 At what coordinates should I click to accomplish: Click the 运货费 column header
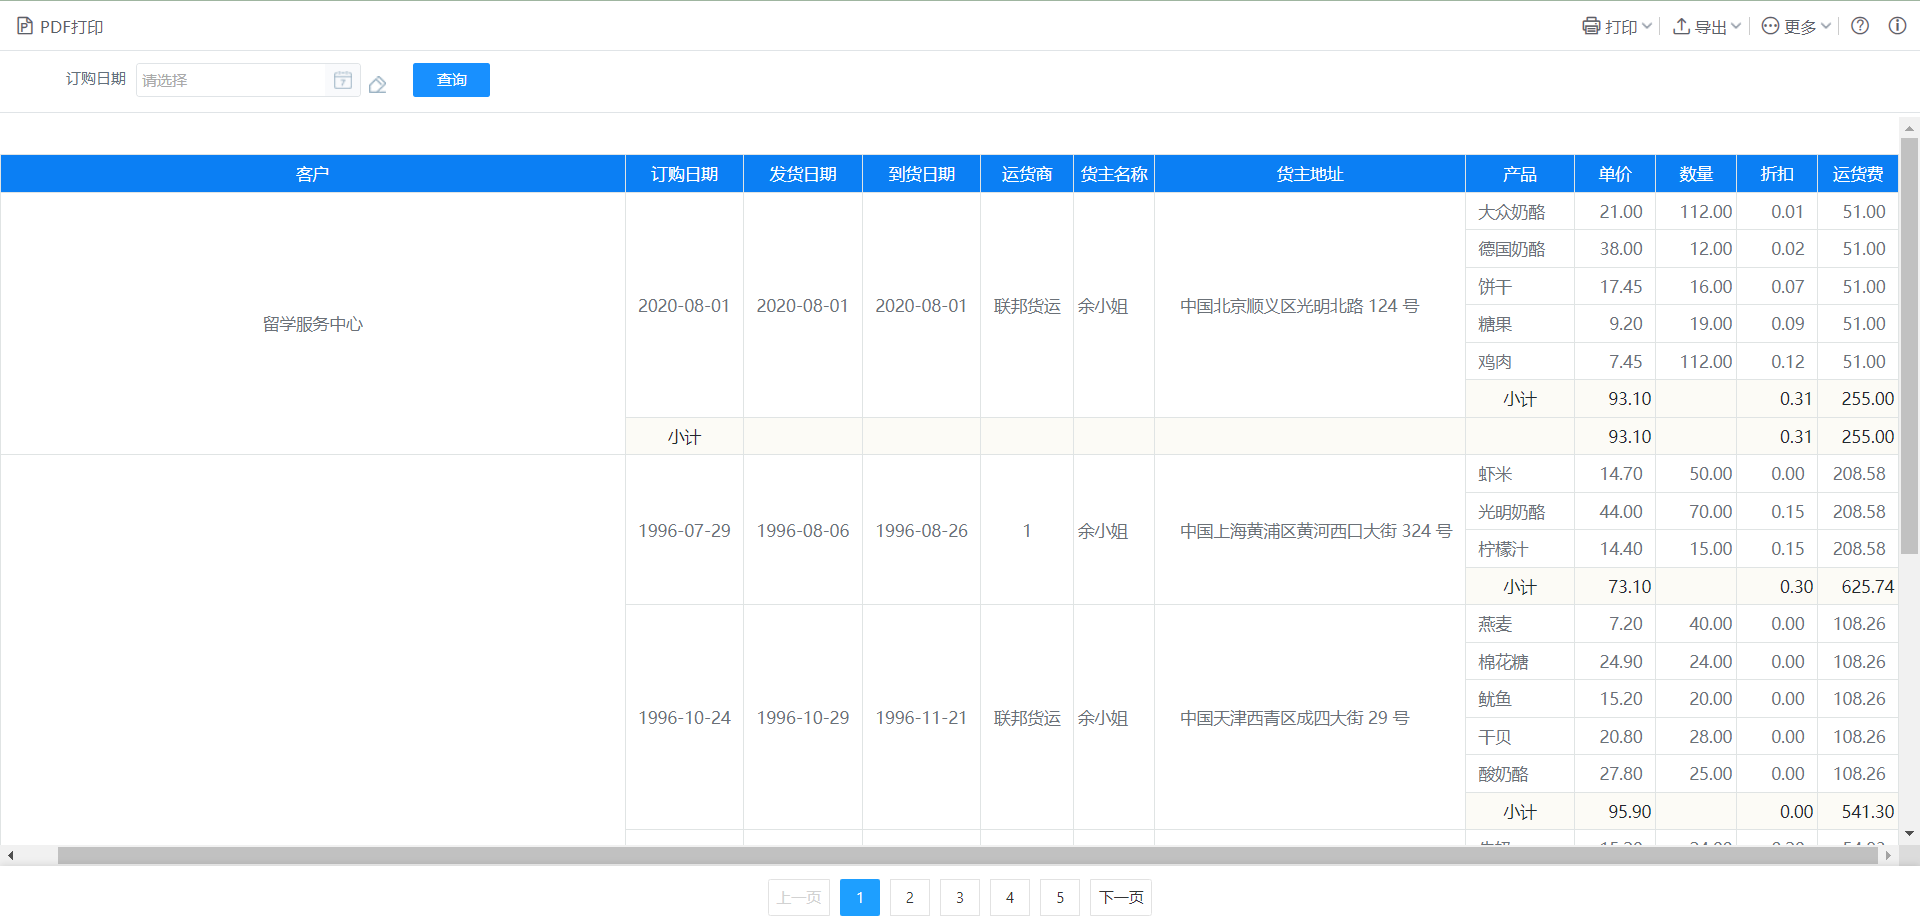(1857, 174)
